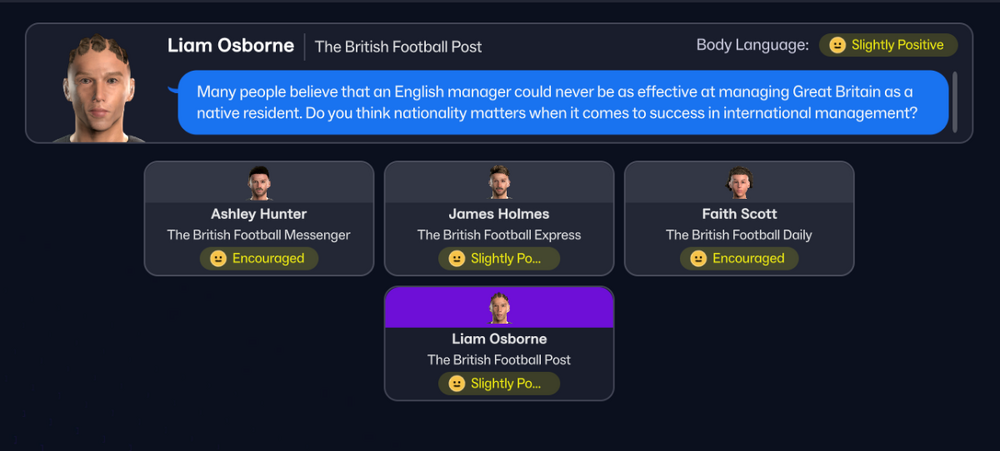The height and width of the screenshot is (451, 1000).
Task: Click The British Football Messenger label
Action: (259, 235)
